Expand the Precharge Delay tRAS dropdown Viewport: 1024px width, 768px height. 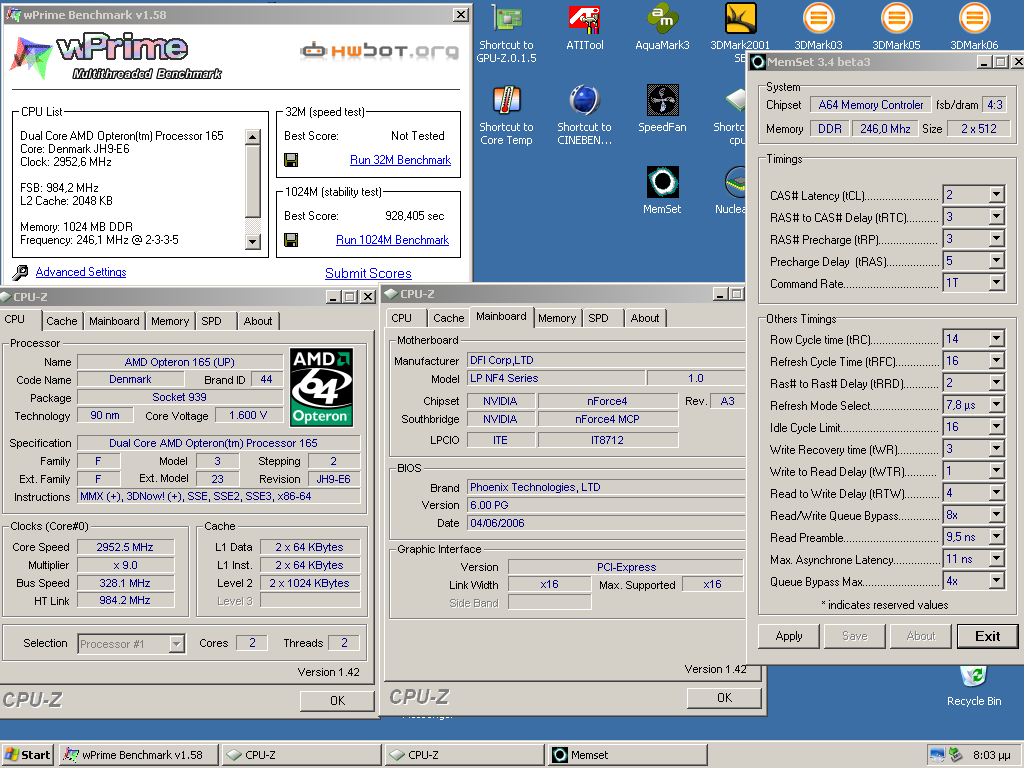pyautogui.click(x=997, y=261)
